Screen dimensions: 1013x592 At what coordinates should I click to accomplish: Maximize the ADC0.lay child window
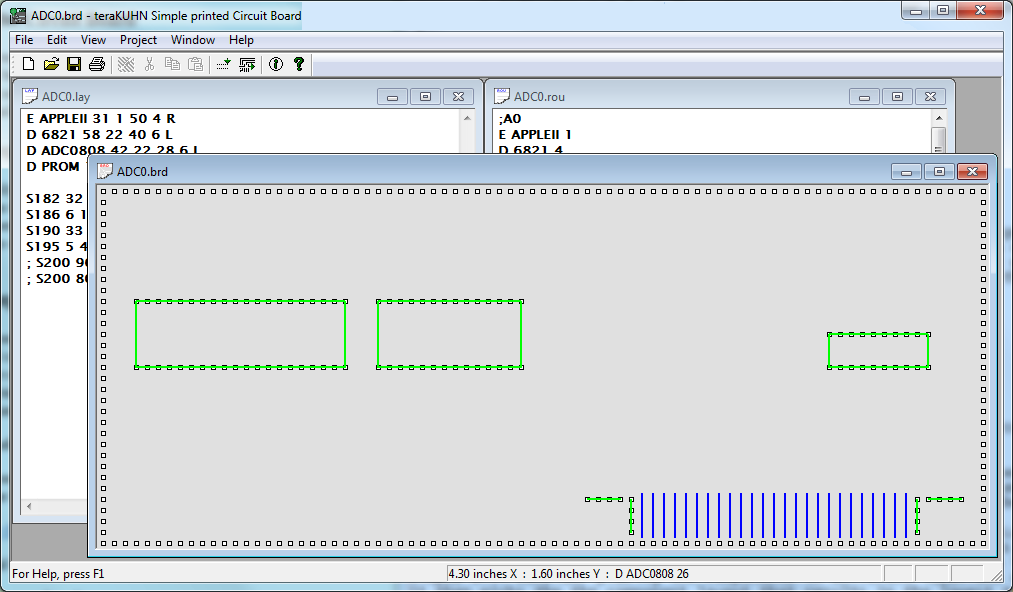pos(425,97)
